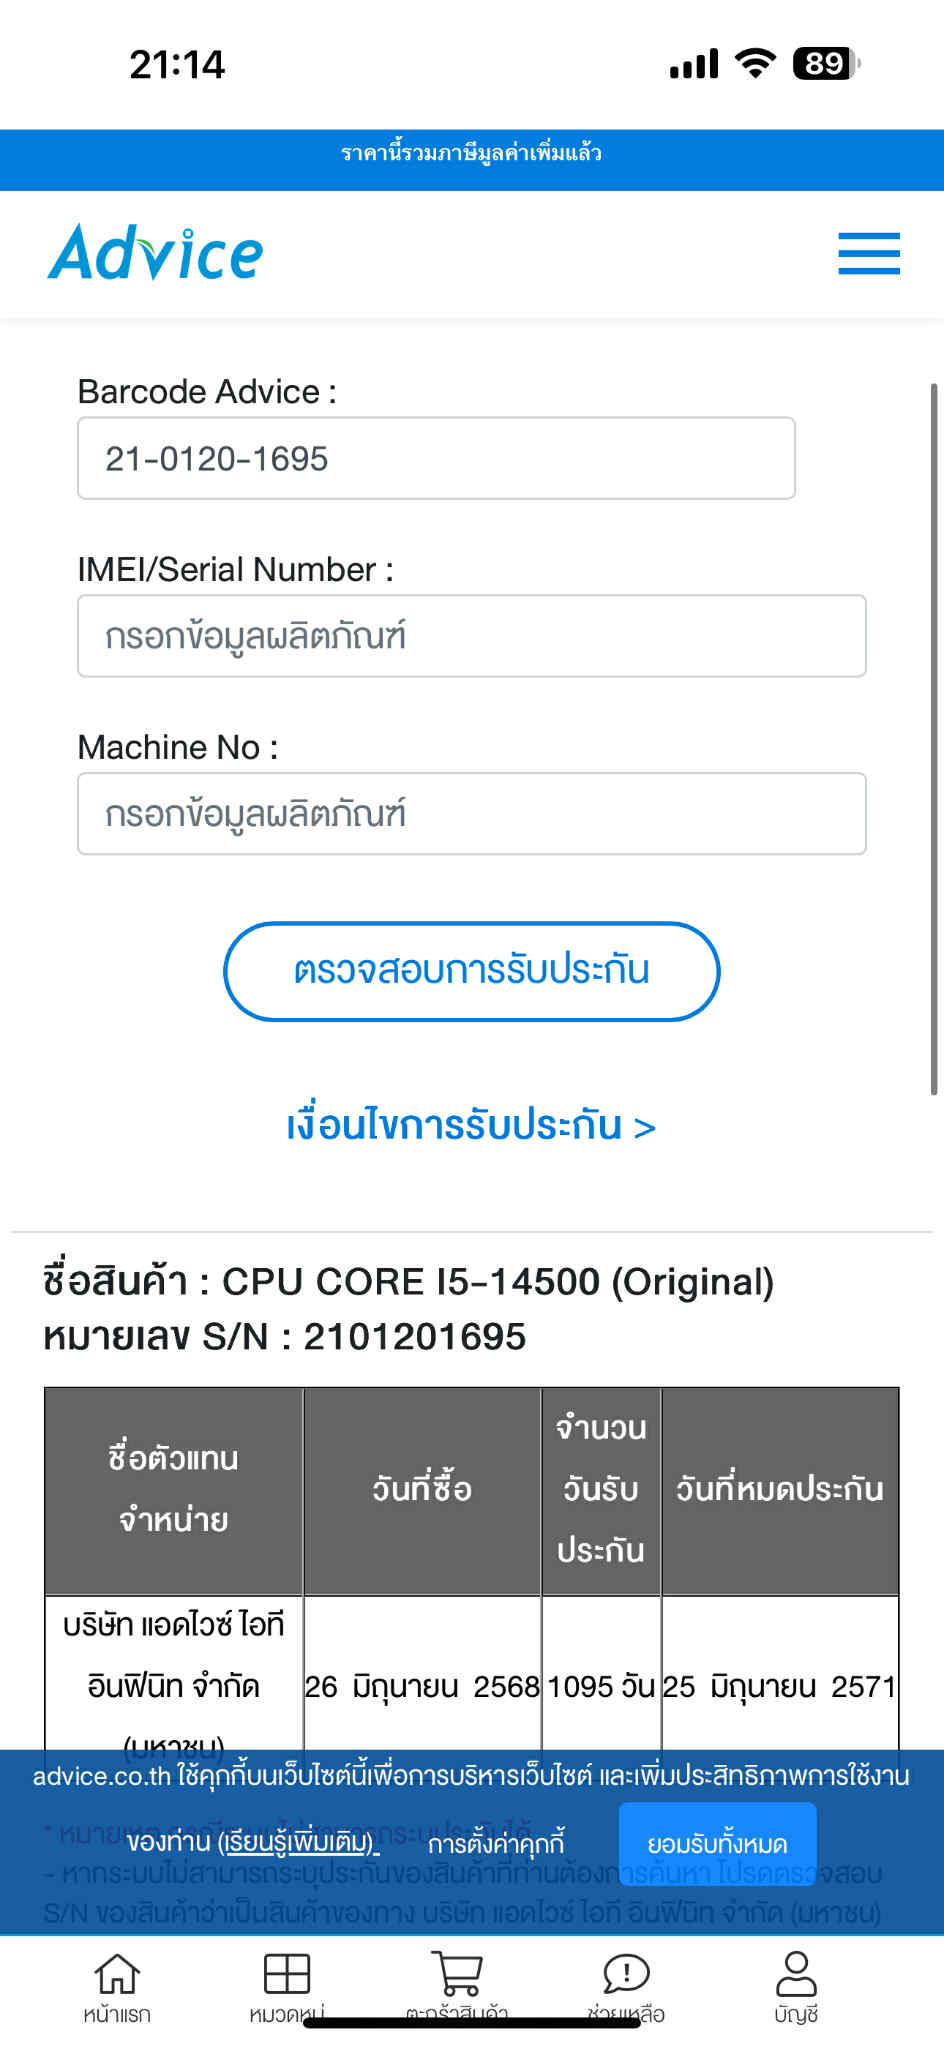
Task: Open การตั้งค่าคุกกี้ settings
Action: [496, 1843]
